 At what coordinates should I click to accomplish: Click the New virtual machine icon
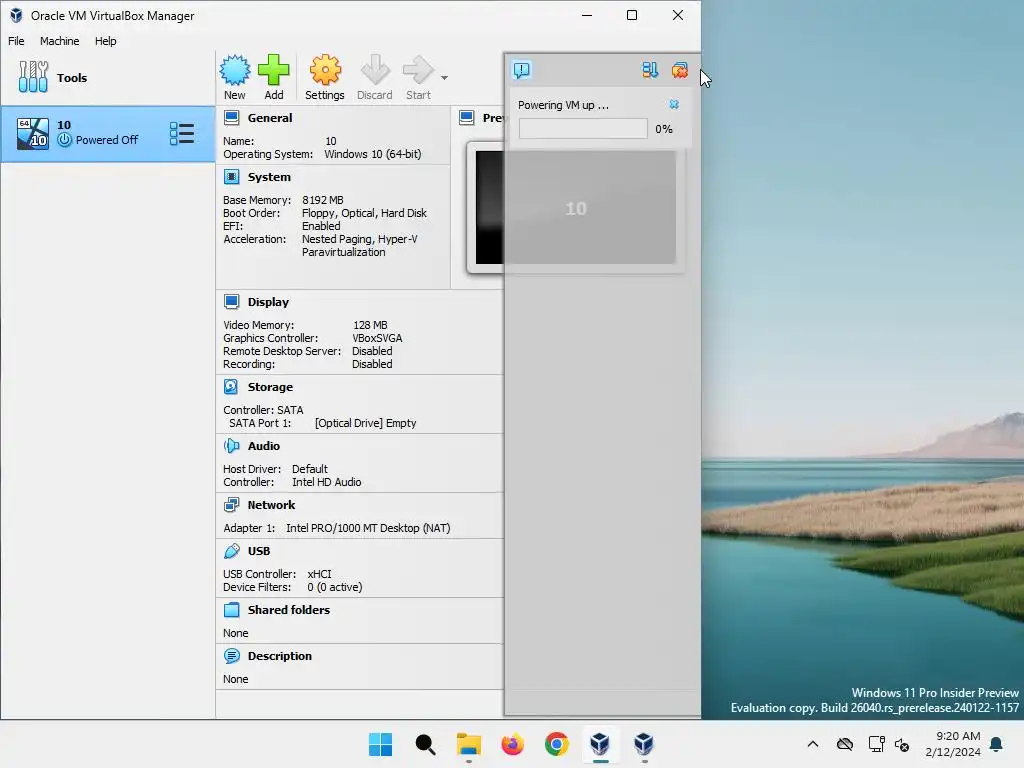point(234,70)
